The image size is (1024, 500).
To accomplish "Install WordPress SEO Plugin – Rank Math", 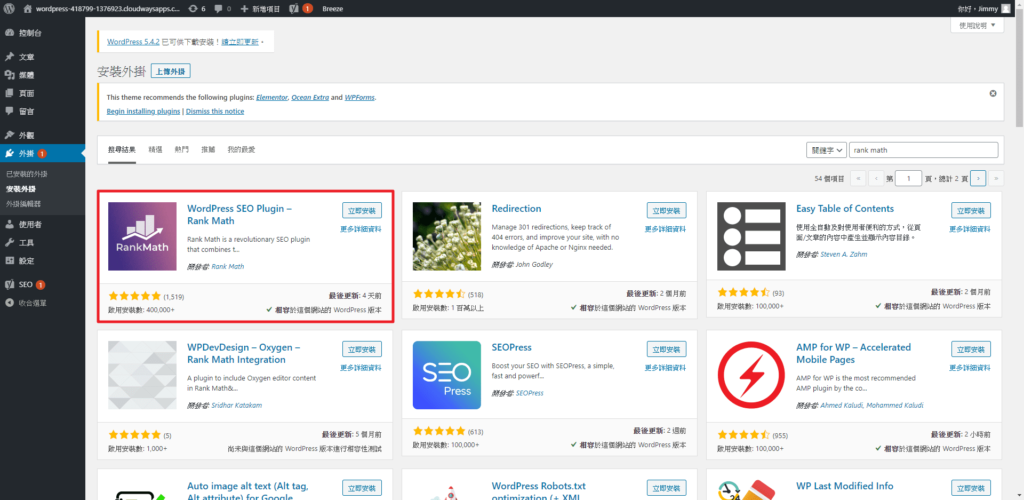I will click(362, 210).
